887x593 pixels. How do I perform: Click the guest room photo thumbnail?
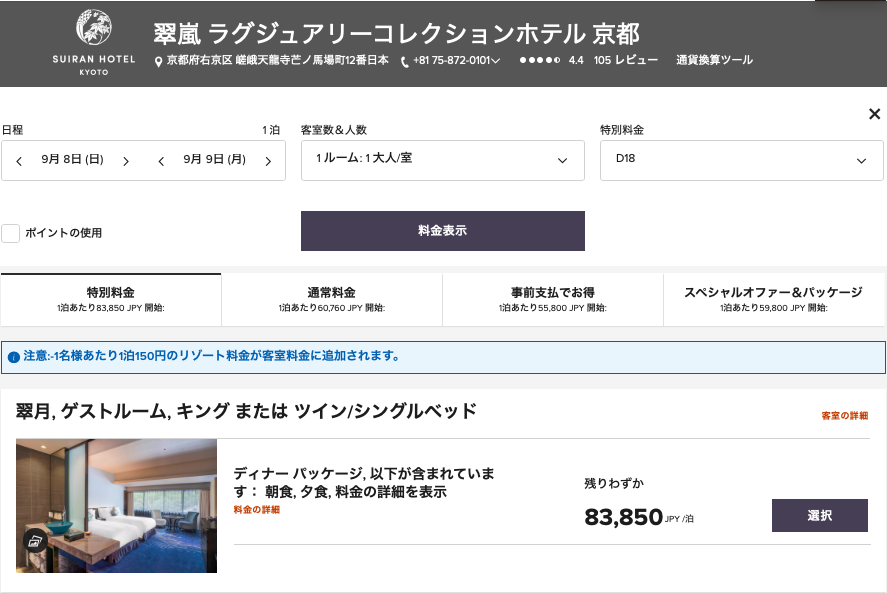(116, 505)
